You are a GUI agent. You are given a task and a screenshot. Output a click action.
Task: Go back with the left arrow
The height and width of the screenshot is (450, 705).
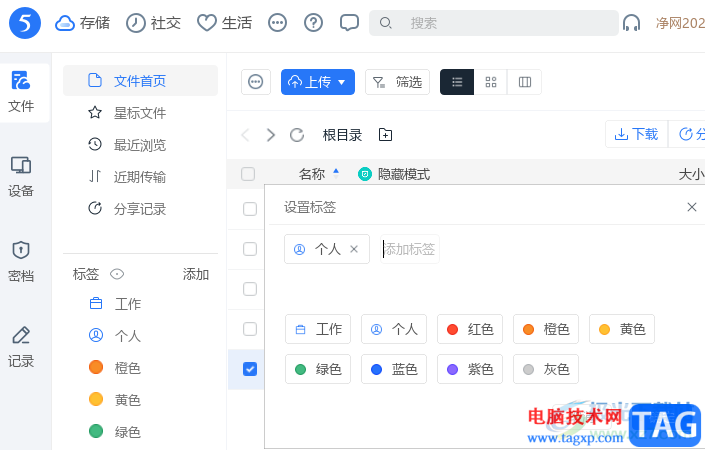coord(245,135)
